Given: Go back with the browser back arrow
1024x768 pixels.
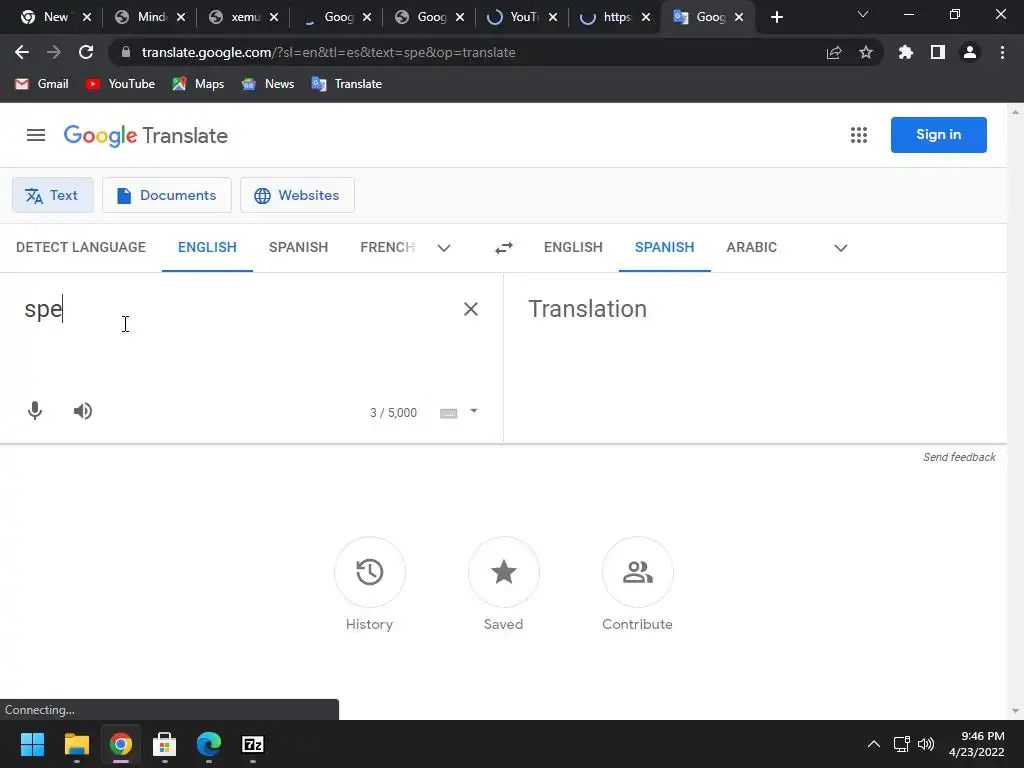Looking at the screenshot, I should 22,52.
